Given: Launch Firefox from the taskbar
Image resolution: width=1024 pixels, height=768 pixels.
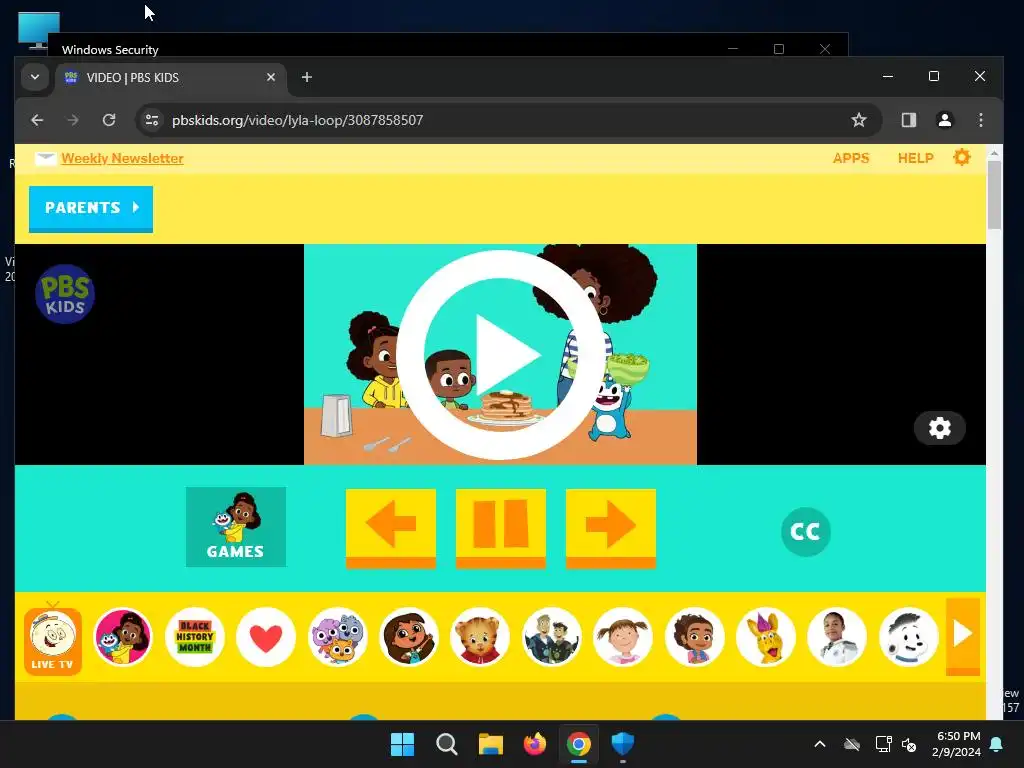Looking at the screenshot, I should (x=534, y=744).
